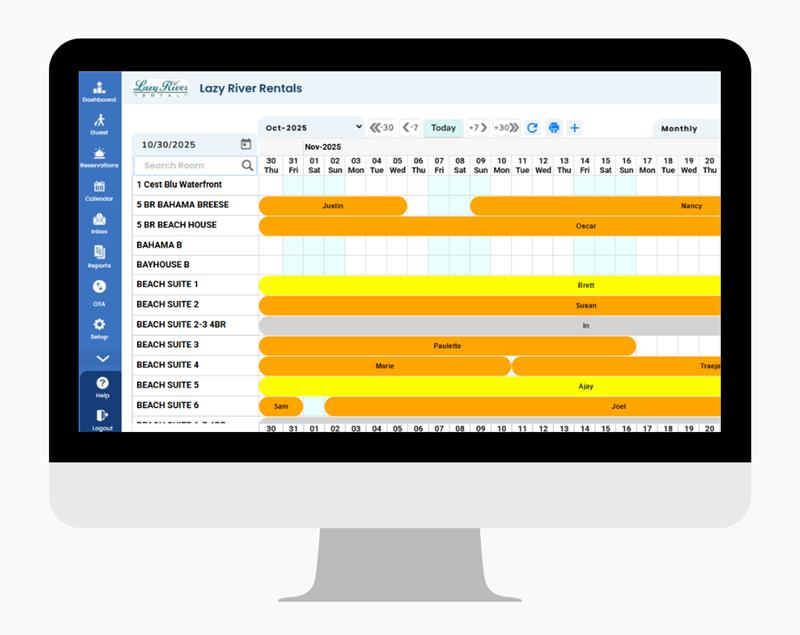Add a new booking with plus icon
Screen dimensions: 800x635
point(574,128)
